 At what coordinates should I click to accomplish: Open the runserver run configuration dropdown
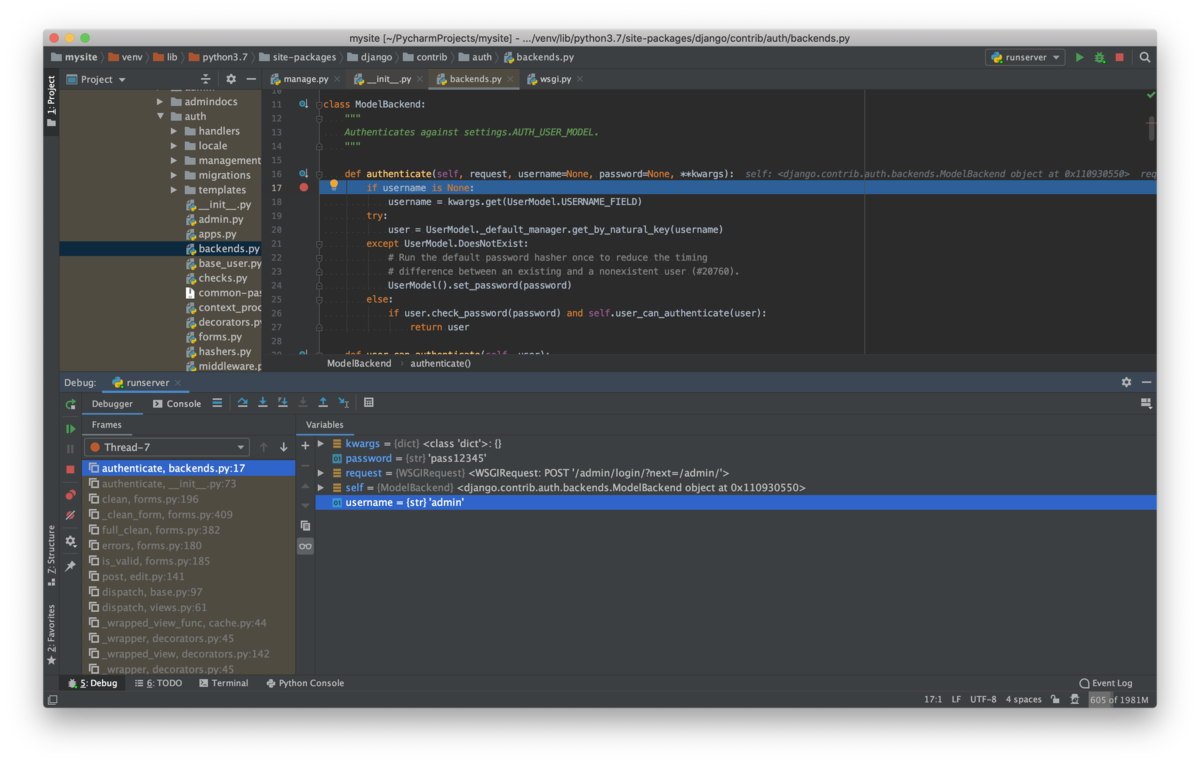[x=1025, y=58]
